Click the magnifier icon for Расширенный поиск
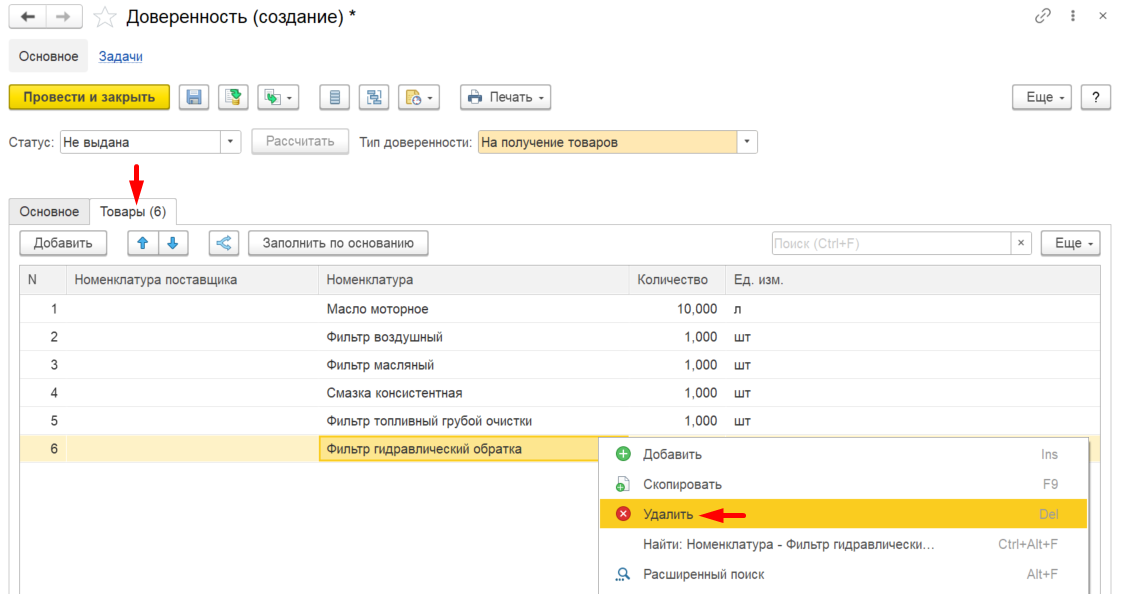1121x594 pixels. [x=623, y=574]
